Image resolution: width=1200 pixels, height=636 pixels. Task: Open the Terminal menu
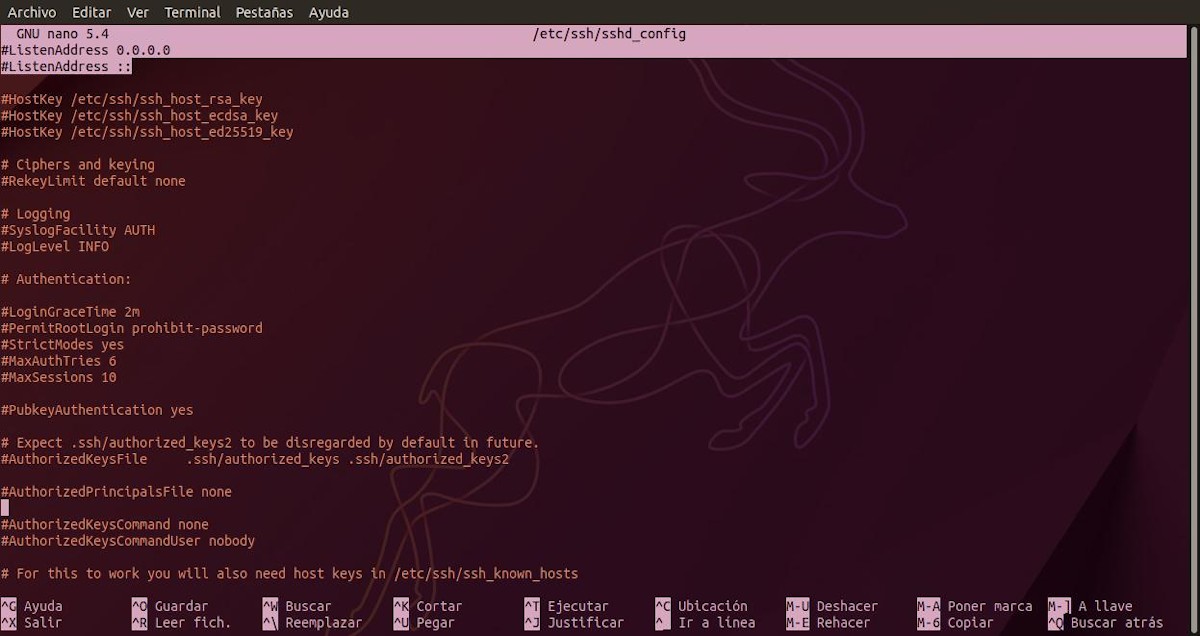192,12
